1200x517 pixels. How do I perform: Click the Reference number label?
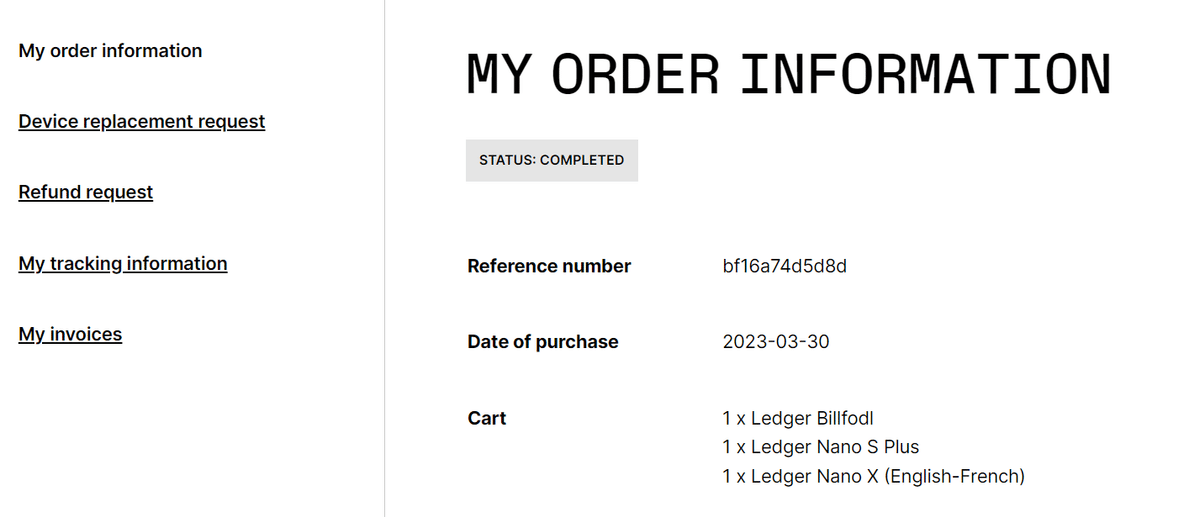(x=549, y=266)
